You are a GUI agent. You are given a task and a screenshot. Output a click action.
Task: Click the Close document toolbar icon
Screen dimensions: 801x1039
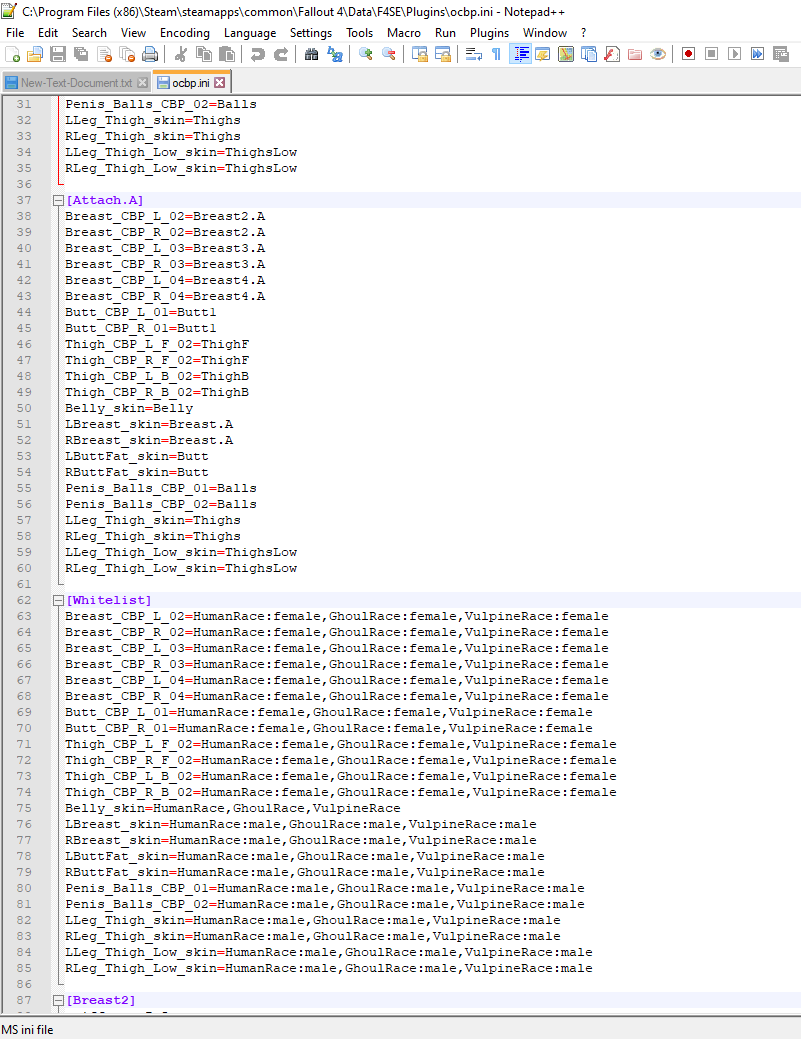coord(104,54)
